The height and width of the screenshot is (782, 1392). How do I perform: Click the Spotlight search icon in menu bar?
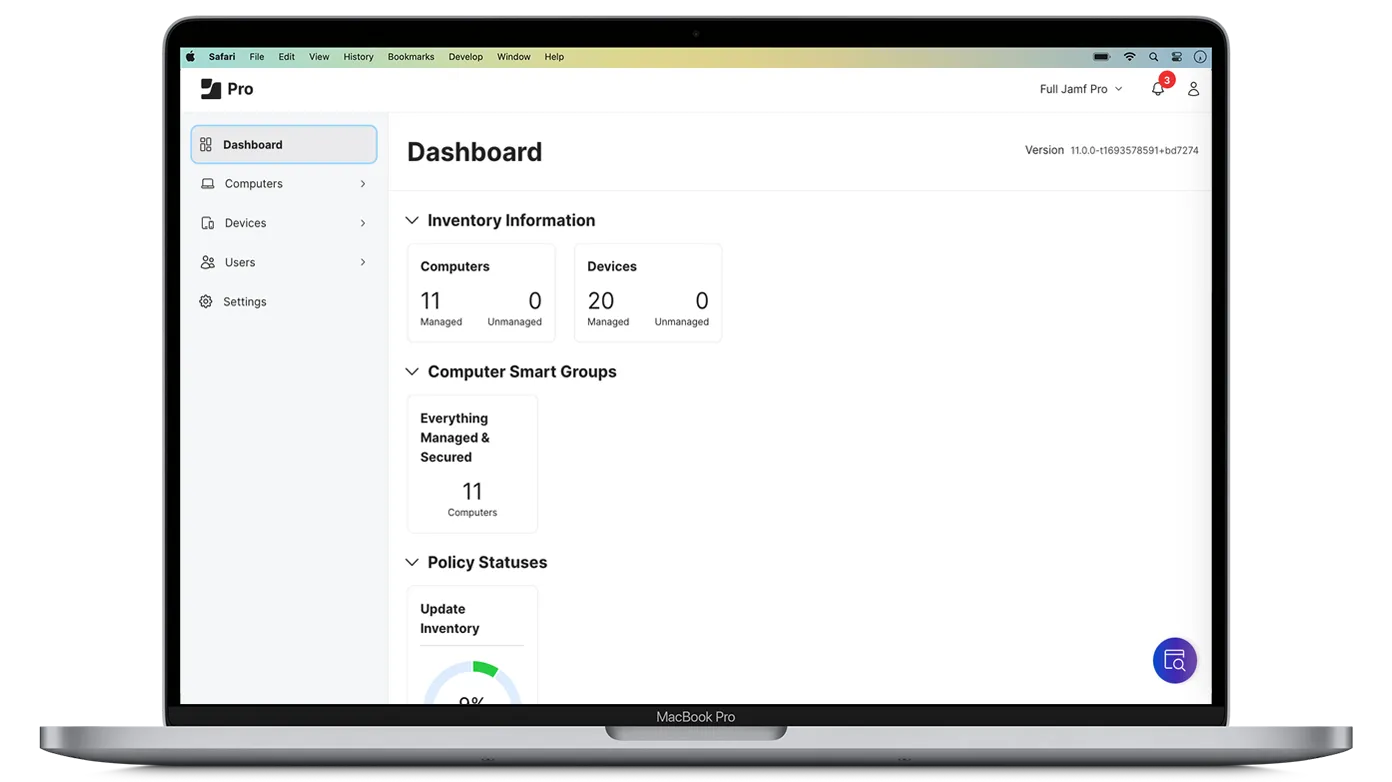(1153, 57)
